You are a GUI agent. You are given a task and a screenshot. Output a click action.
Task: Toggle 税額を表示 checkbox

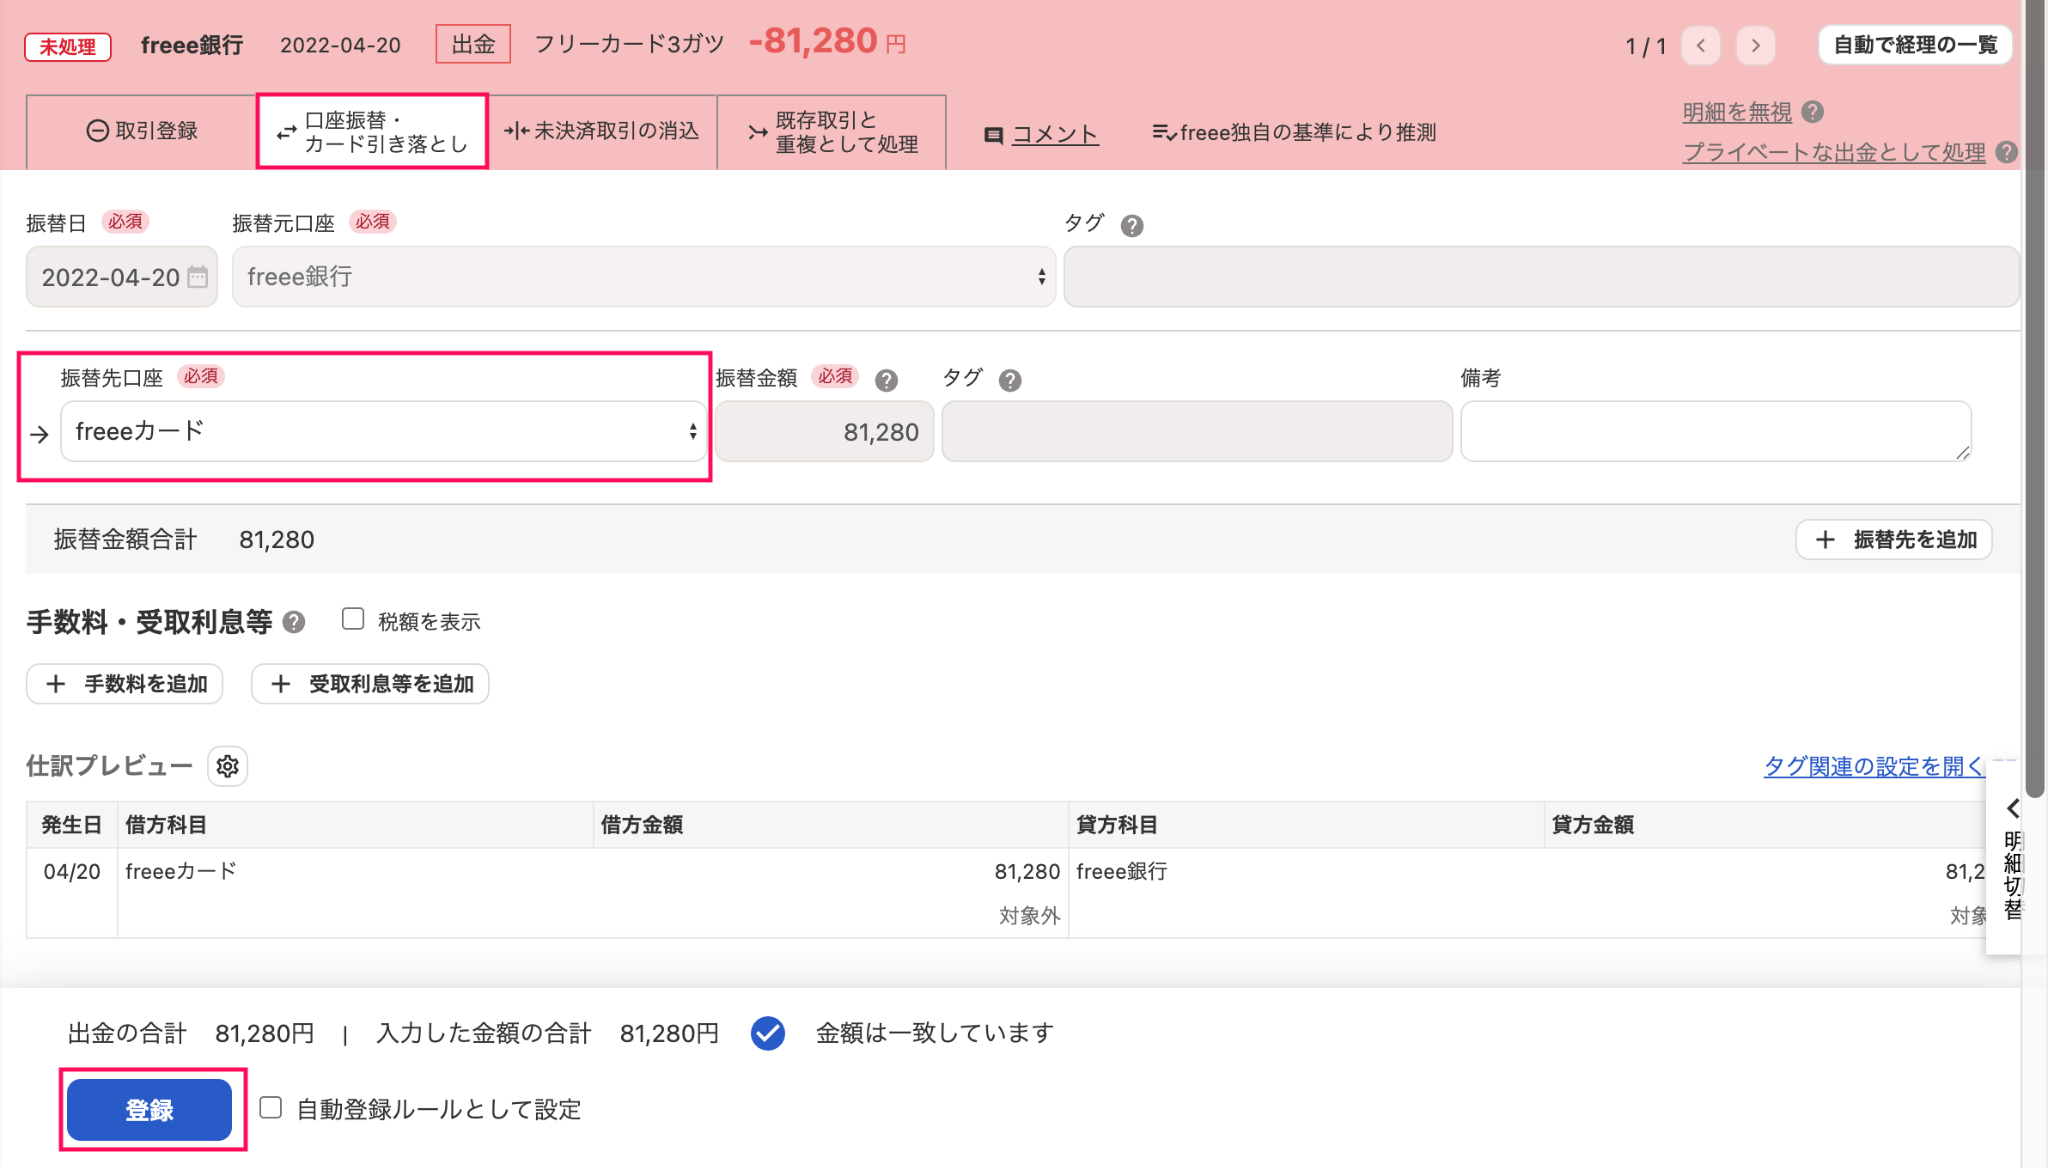[x=353, y=619]
